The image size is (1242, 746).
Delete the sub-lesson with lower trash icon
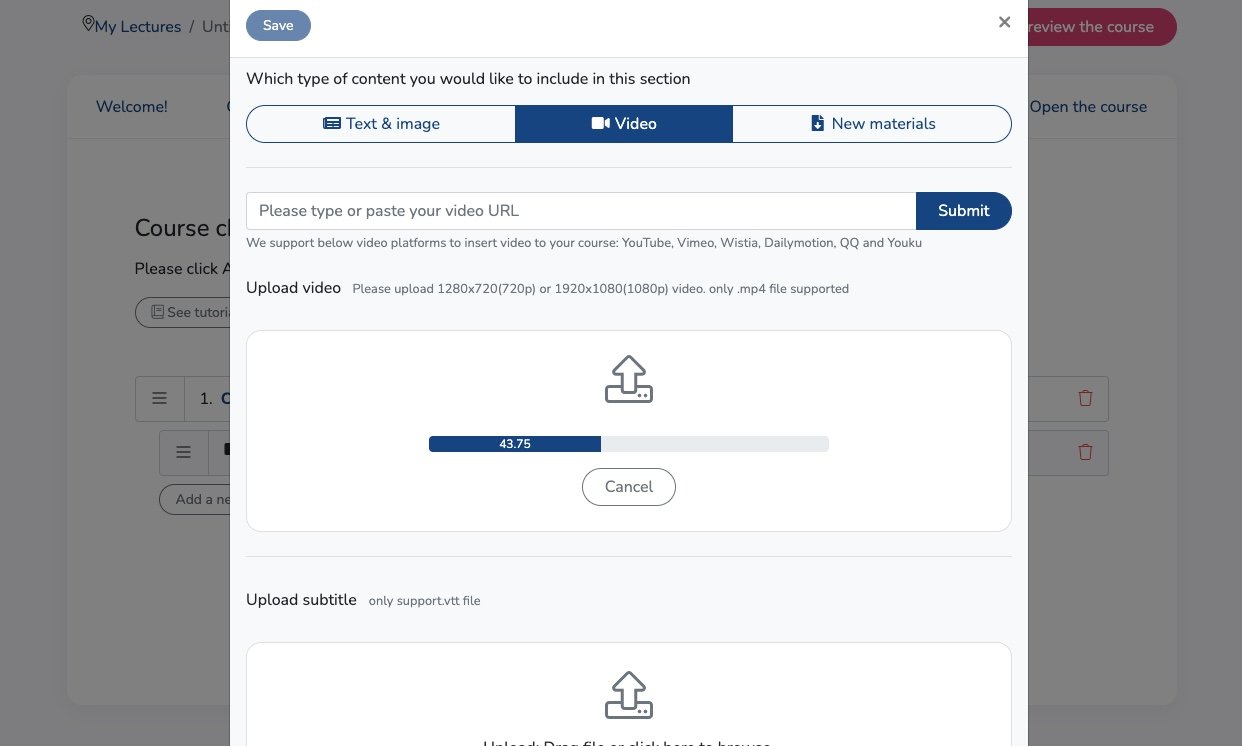tap(1085, 452)
